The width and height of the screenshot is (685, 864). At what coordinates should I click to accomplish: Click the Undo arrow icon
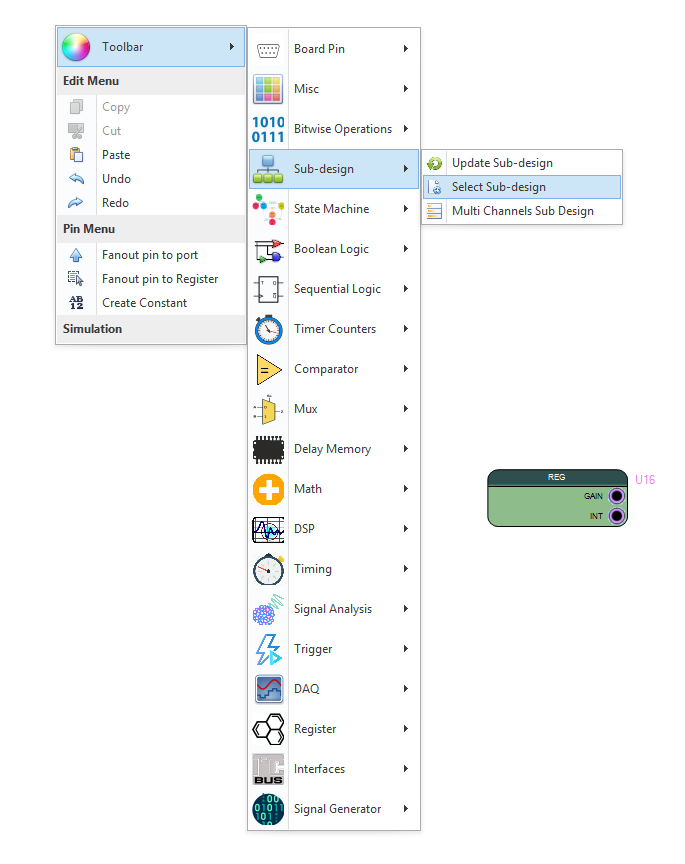[x=76, y=179]
